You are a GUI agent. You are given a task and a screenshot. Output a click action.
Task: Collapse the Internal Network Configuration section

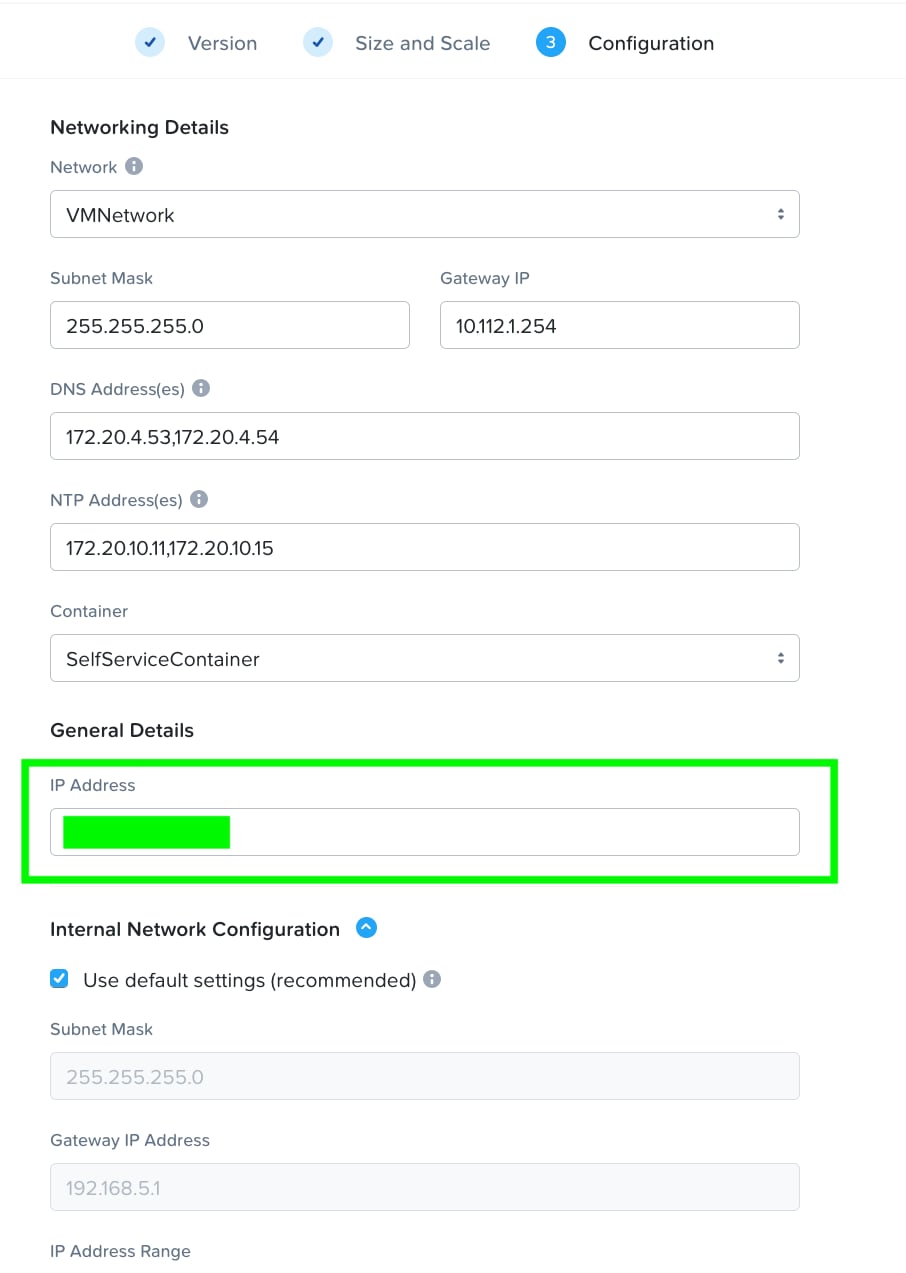click(366, 928)
